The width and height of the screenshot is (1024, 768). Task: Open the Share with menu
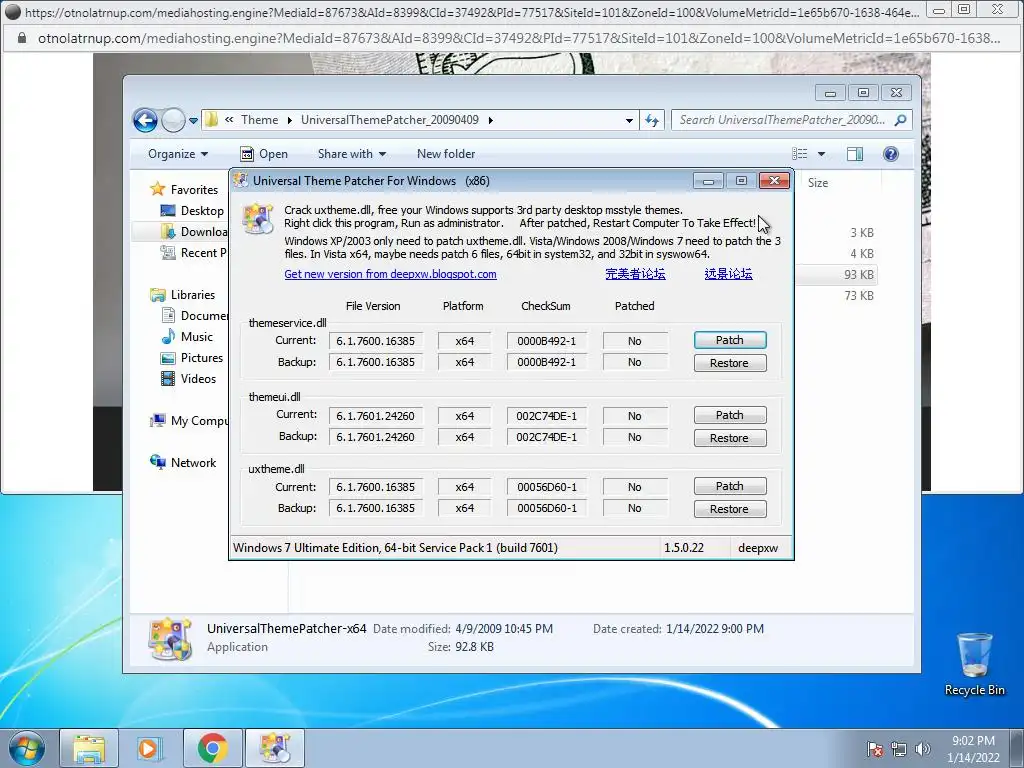click(351, 154)
